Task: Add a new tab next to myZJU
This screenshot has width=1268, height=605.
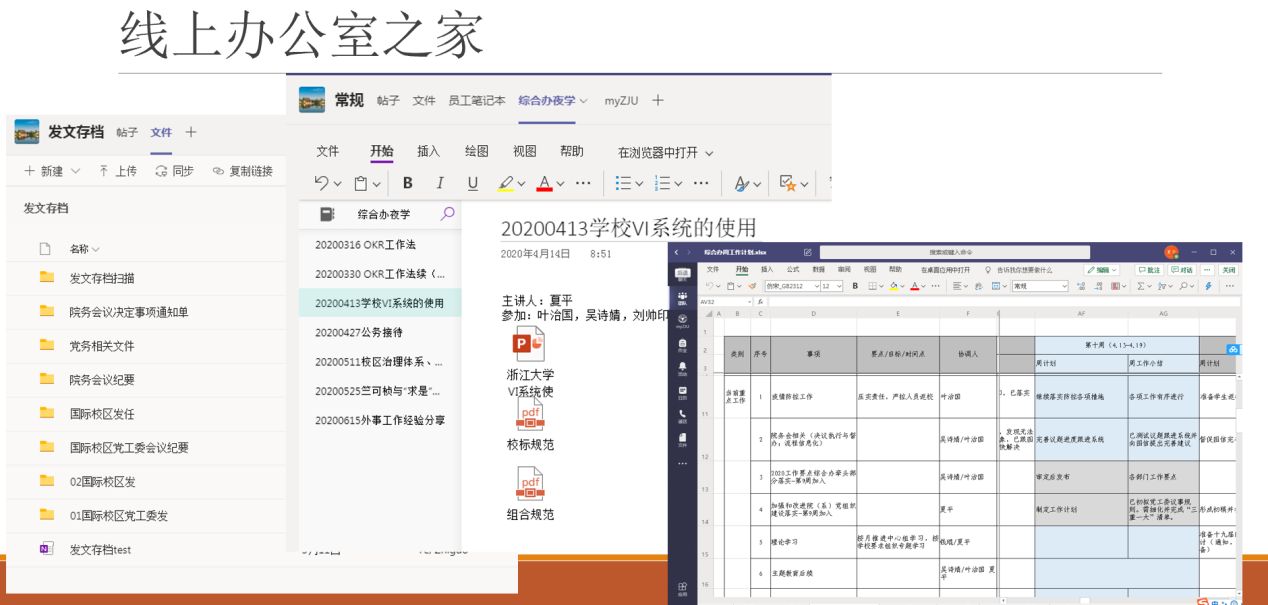Action: [658, 100]
